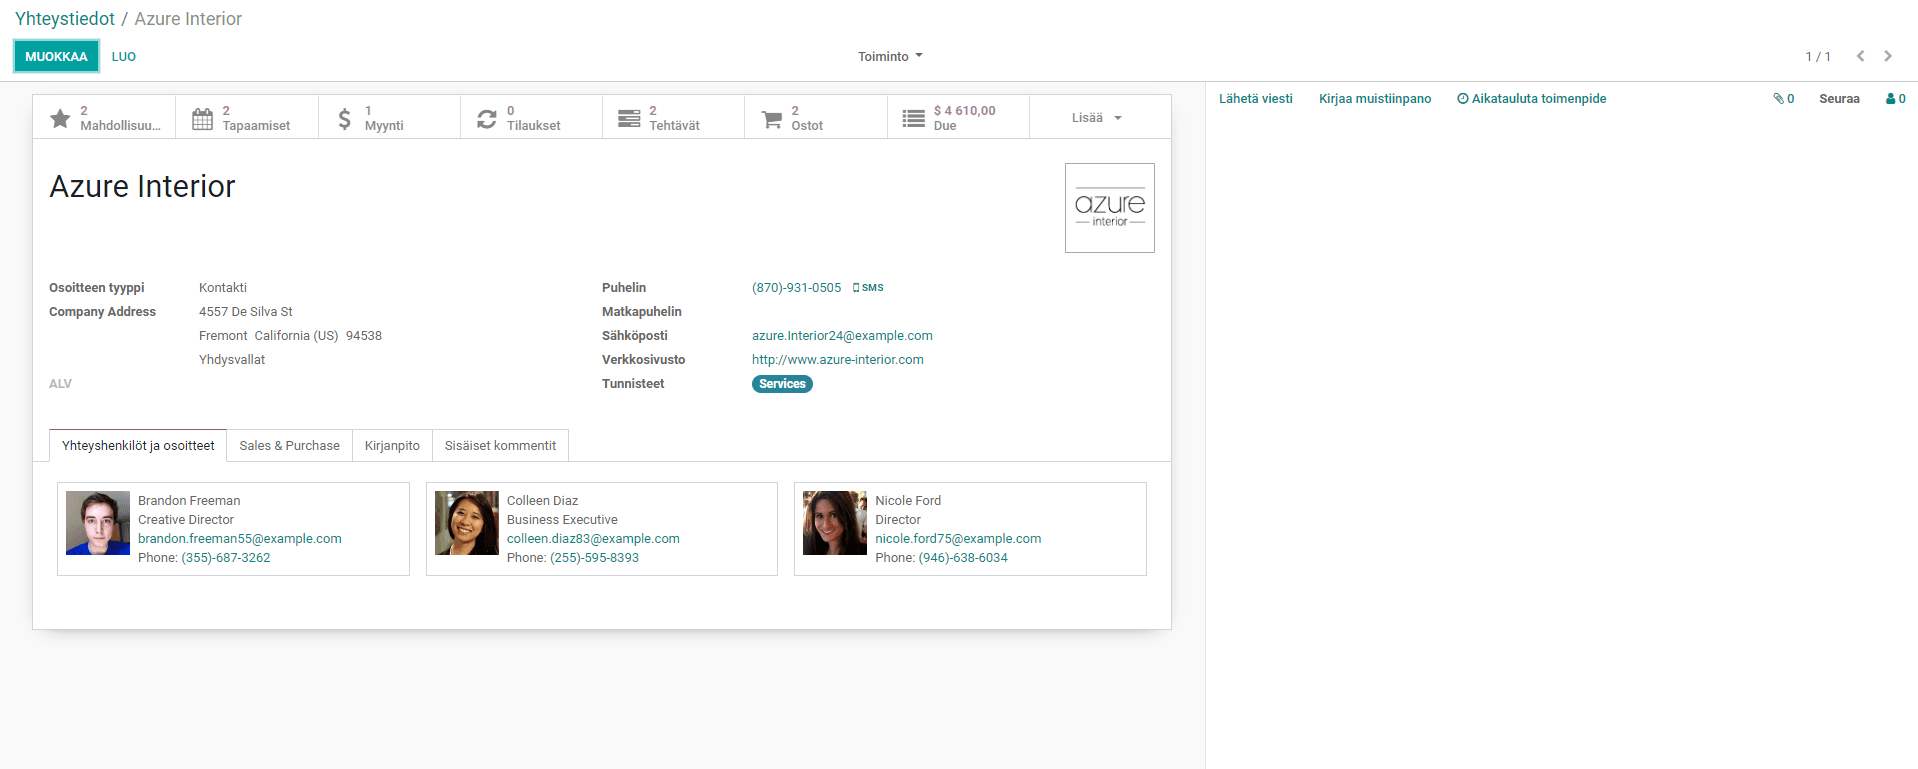Viewport: 1918px width, 769px height.
Task: Go to previous record arrow
Action: click(x=1860, y=56)
